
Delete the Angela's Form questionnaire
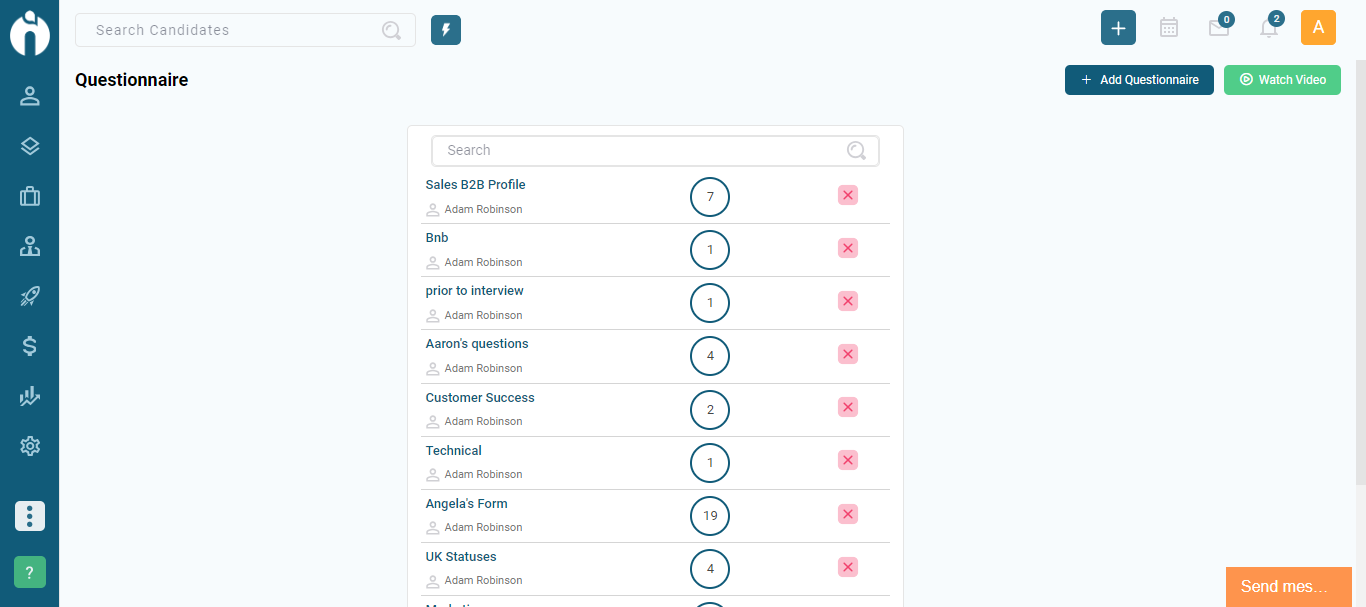[x=848, y=514]
